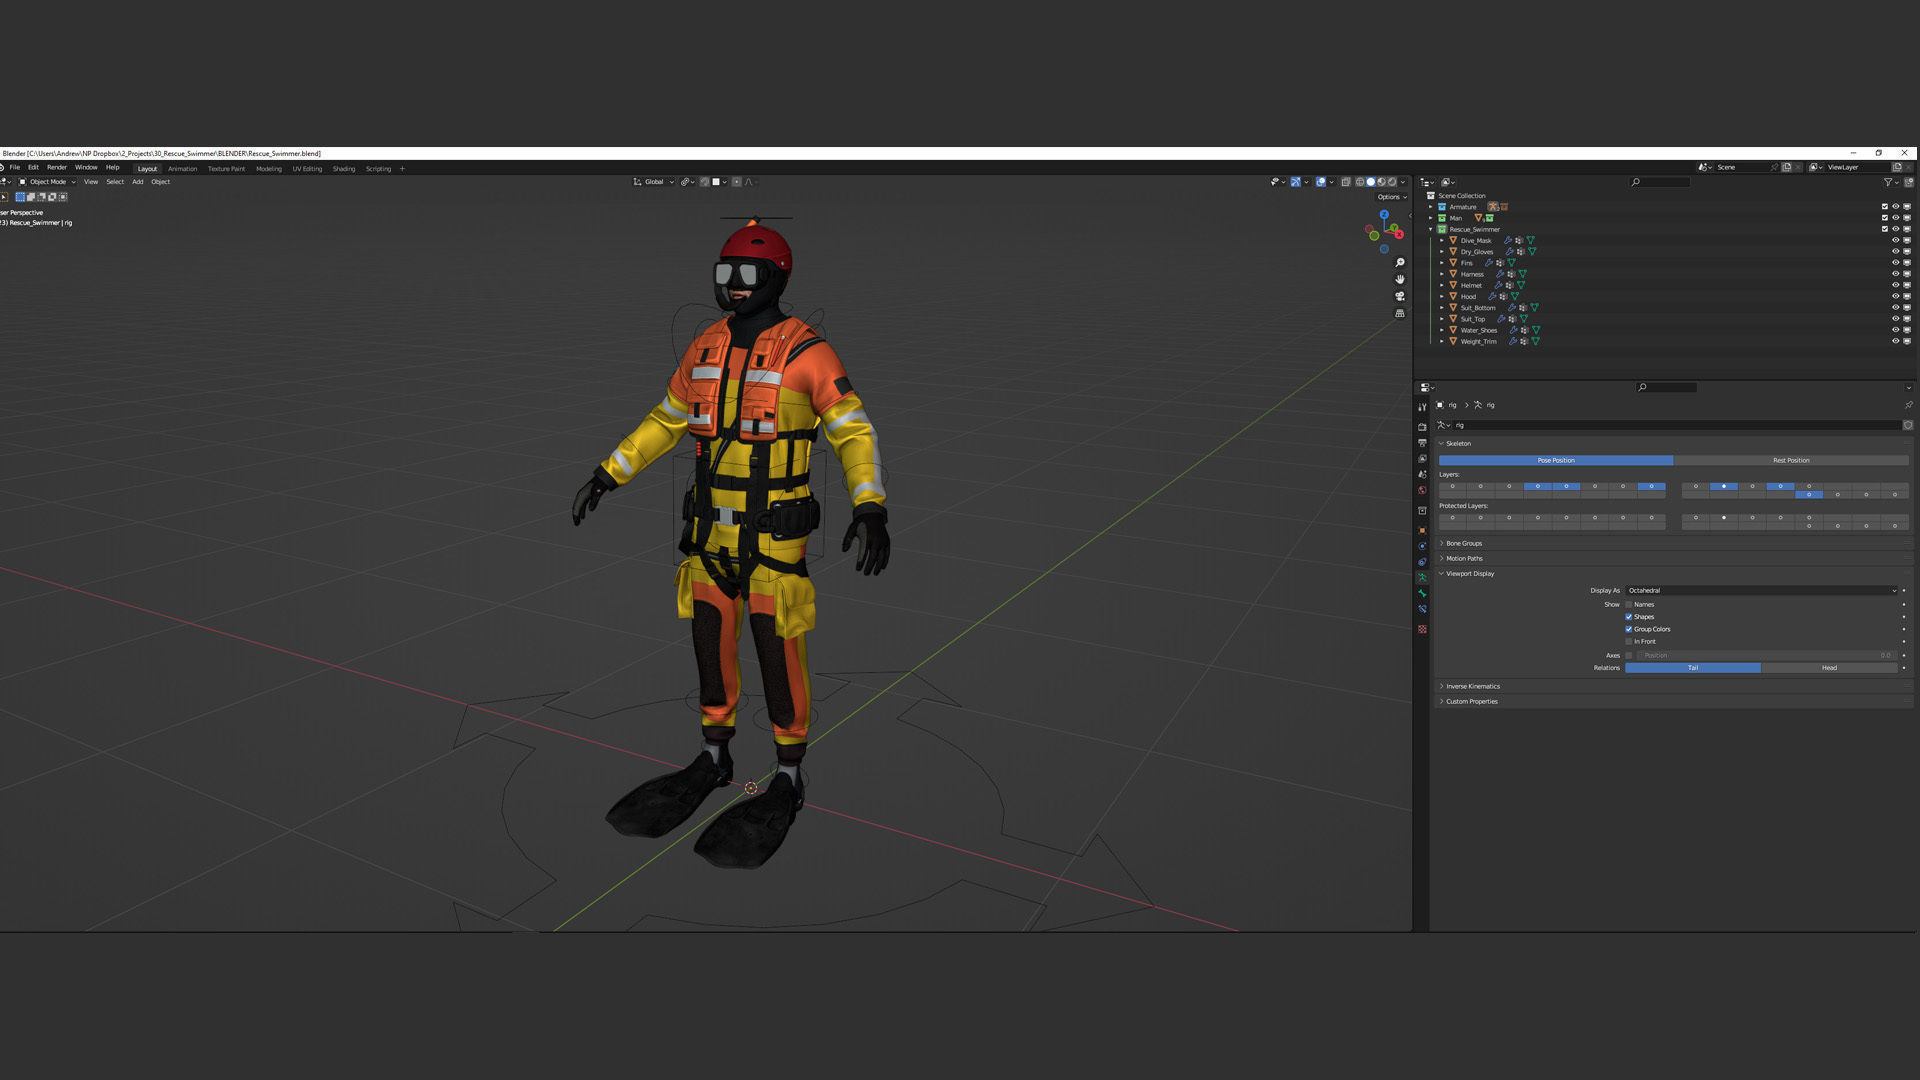Viewport: 1920px width, 1080px height.
Task: Click the rig name input field
Action: [1675, 425]
